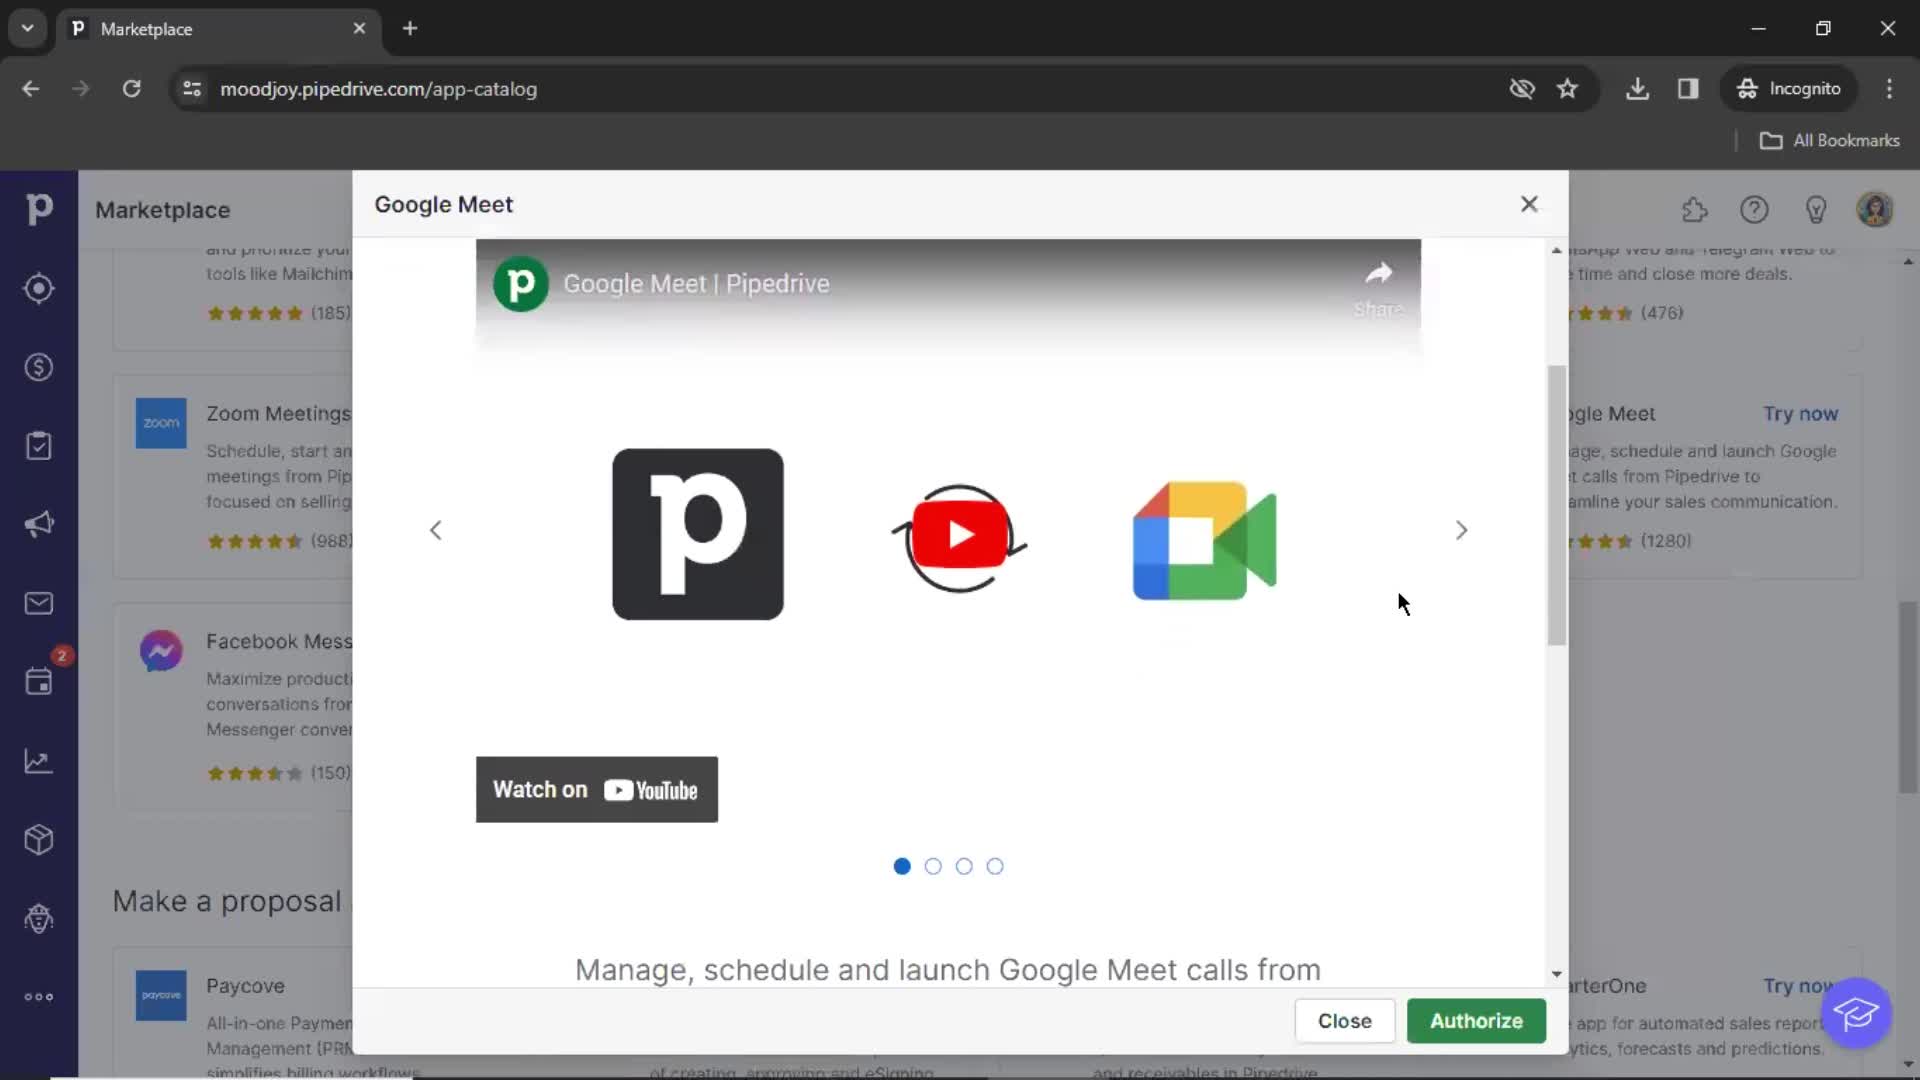1920x1080 pixels.
Task: Select the fourth carousel dot indicator
Action: [x=994, y=866]
